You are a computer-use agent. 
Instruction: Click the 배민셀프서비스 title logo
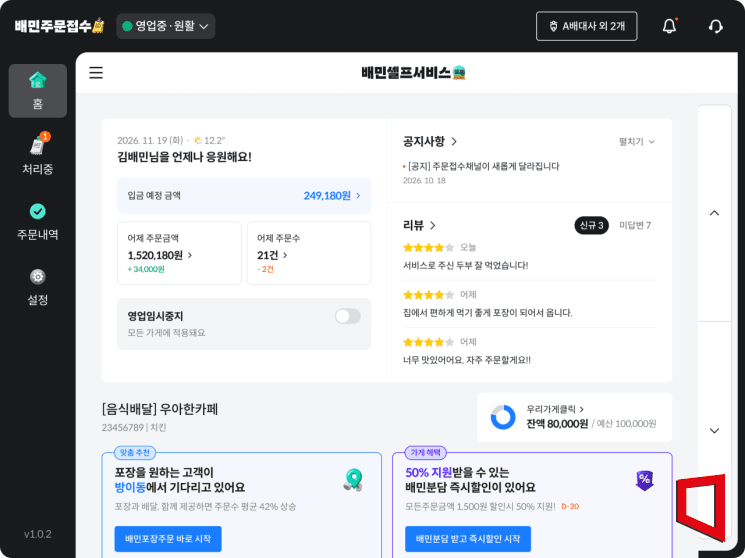coord(413,73)
